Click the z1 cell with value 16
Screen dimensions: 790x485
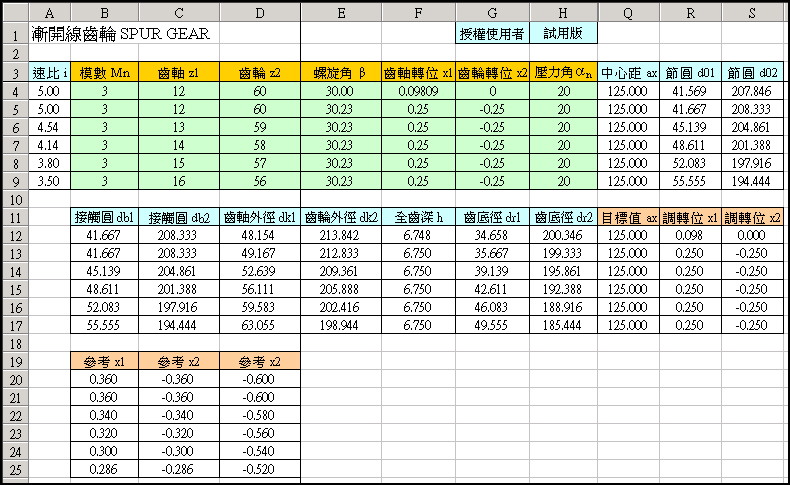[x=179, y=181]
